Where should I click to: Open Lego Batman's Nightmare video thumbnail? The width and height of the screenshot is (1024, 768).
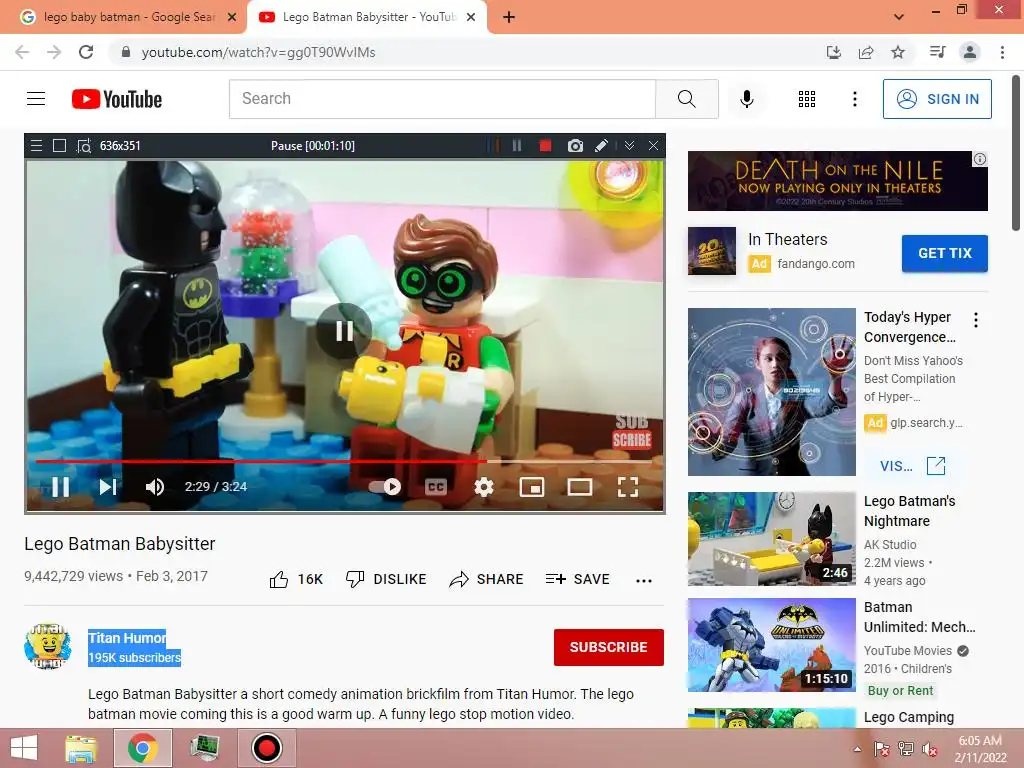point(771,539)
